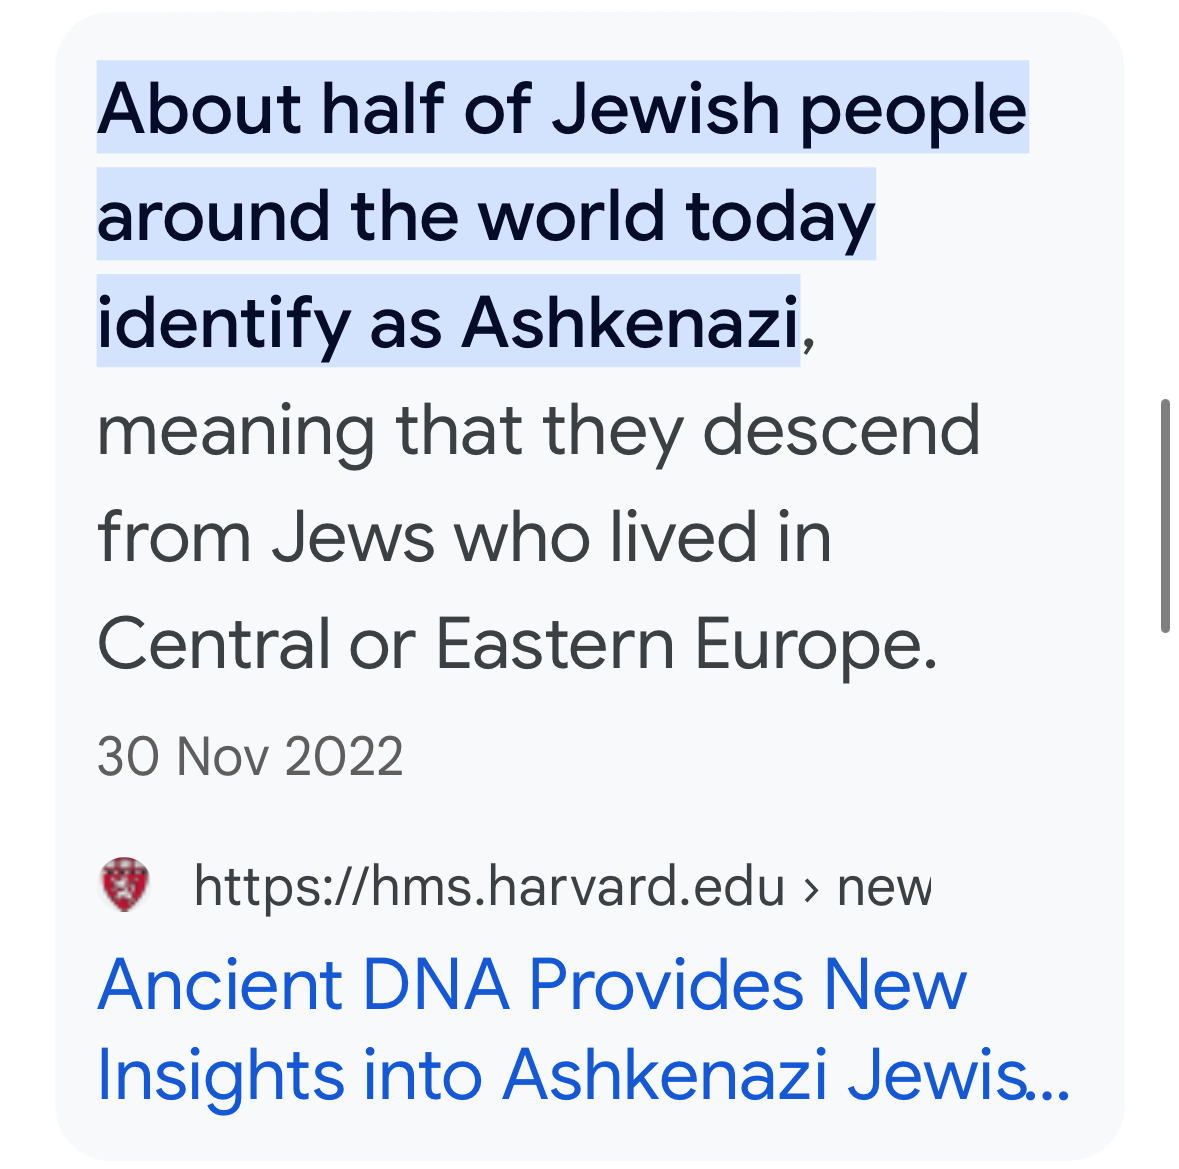Screen dimensions: 1179x1169
Task: Open the hms.harvard.edu URL text
Action: pyautogui.click(x=489, y=886)
